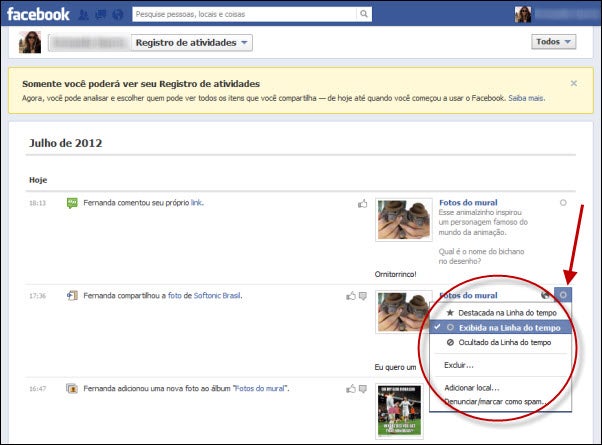602x445 pixels.
Task: Expand the Todos filter dropdown
Action: click(x=555, y=42)
